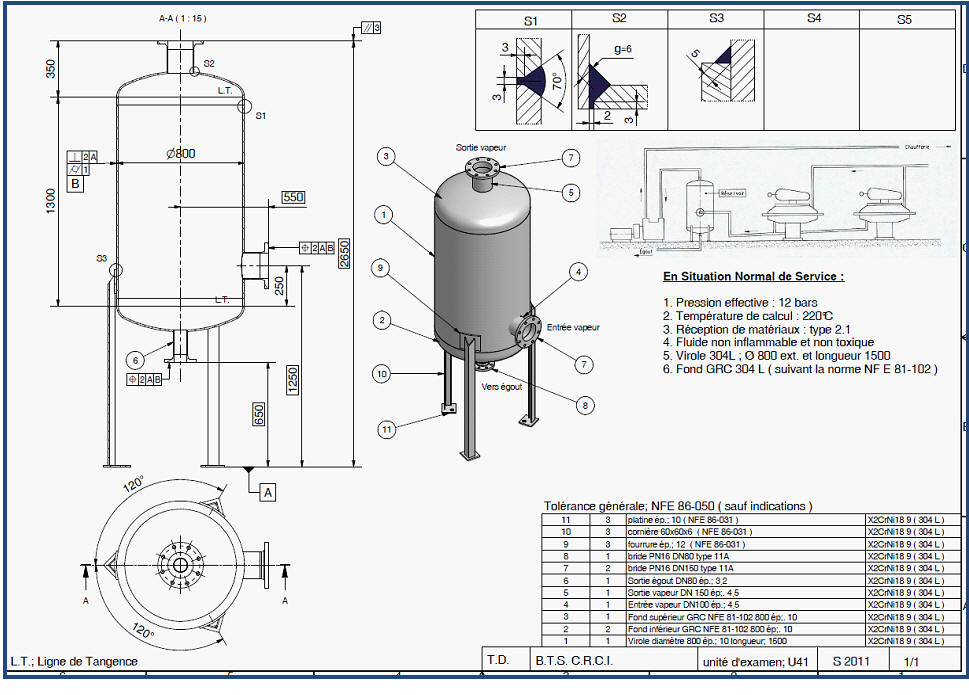
Task: Click row Virole diamètre 800 longueur 1500
Action: [x=751, y=641]
